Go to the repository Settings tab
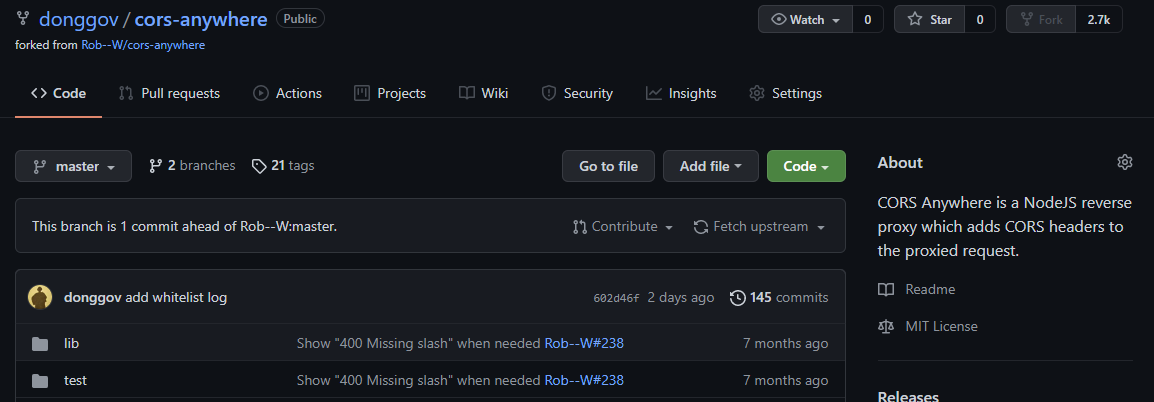The width and height of the screenshot is (1154, 402). 785,94
